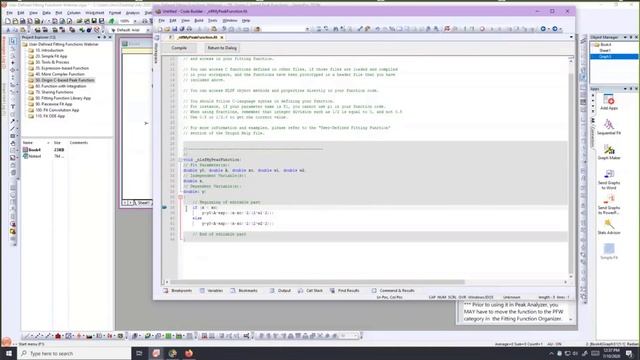The height and width of the screenshot is (360, 640).
Task: Click the Return to Dialog button
Action: coord(222,48)
